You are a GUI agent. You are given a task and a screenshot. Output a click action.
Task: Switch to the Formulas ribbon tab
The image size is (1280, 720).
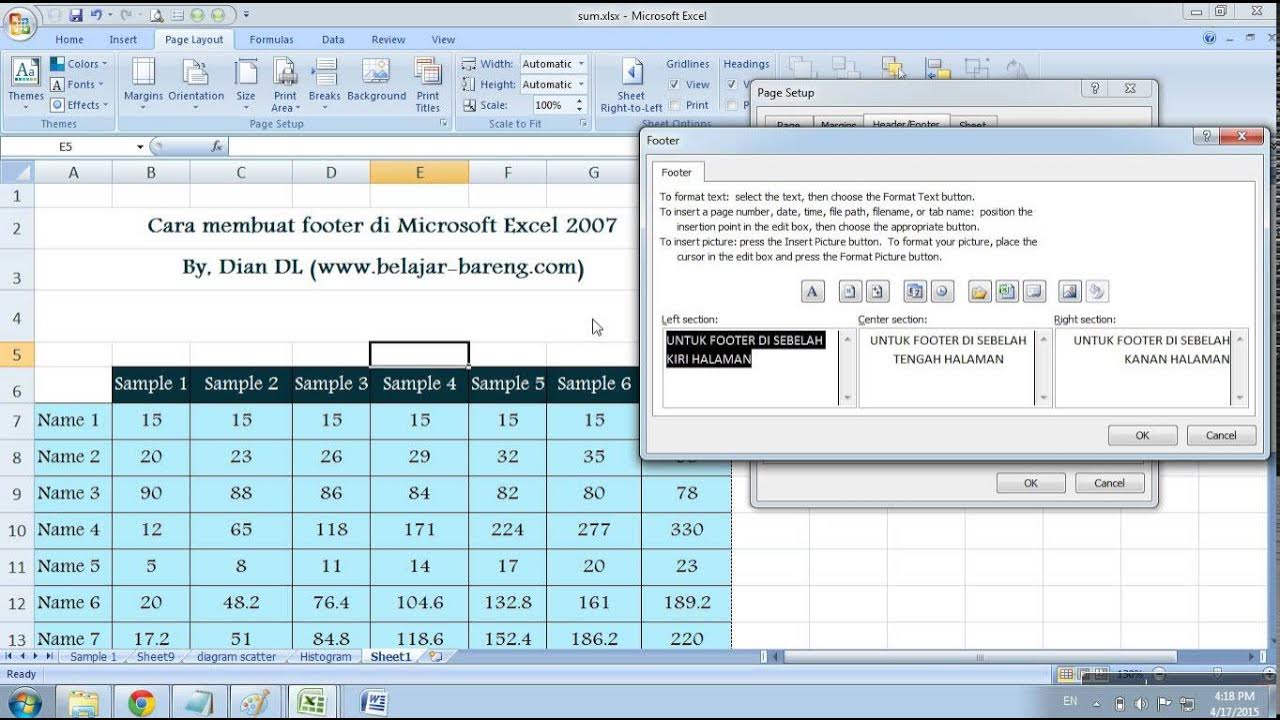coord(271,40)
